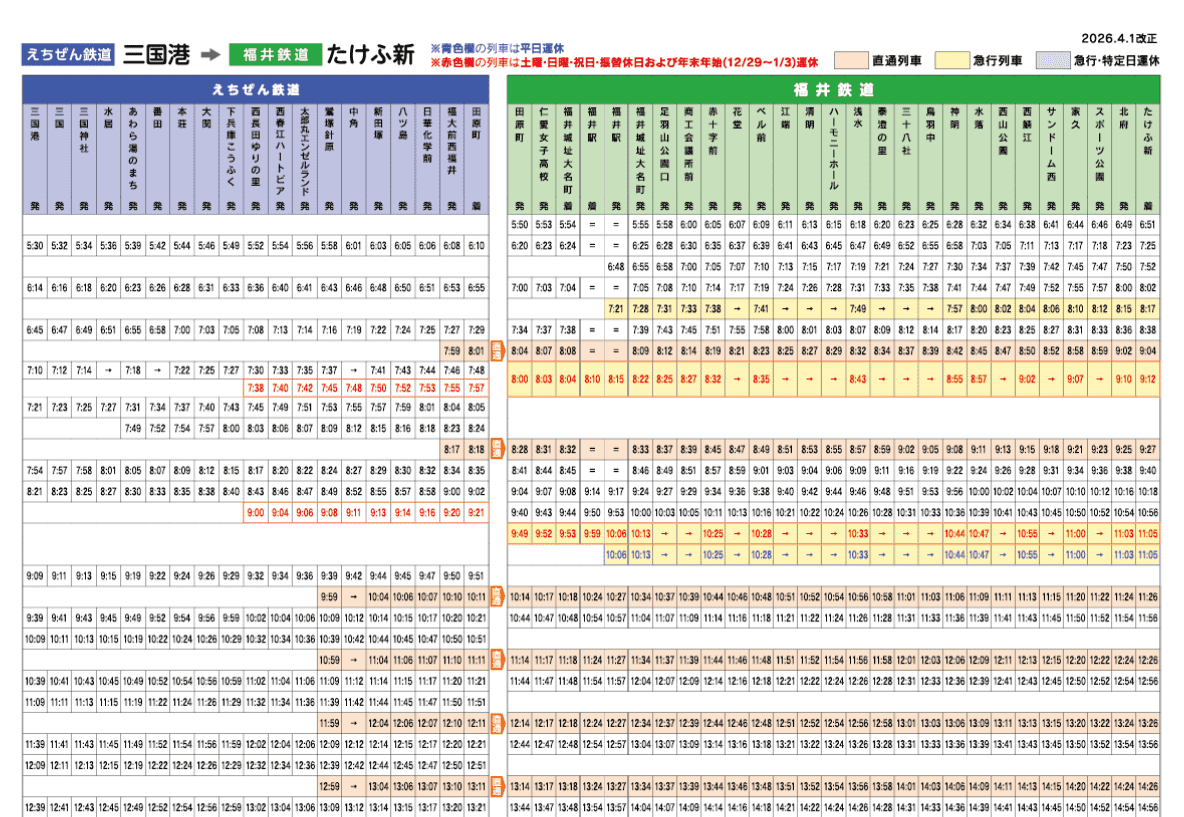1184x817 pixels.
Task: Select the 直通 icon beside the 13:11 arrival
Action: click(496, 786)
